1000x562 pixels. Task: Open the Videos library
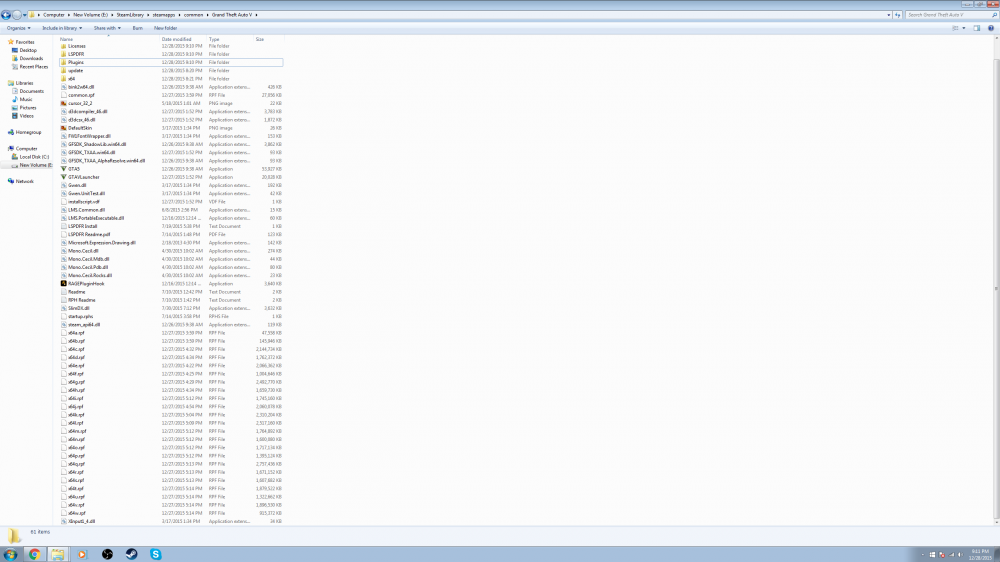tap(26, 116)
